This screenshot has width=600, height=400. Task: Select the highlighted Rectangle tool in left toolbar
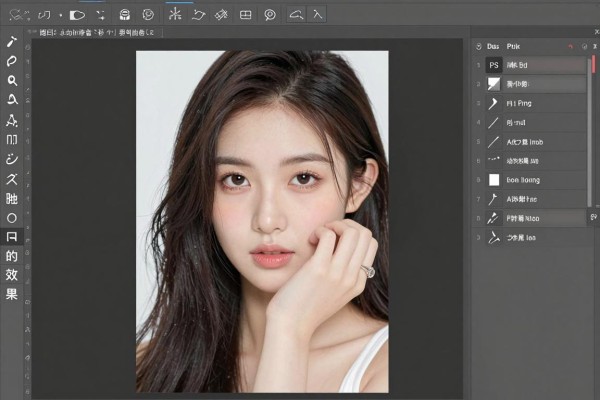pyautogui.click(x=12, y=237)
